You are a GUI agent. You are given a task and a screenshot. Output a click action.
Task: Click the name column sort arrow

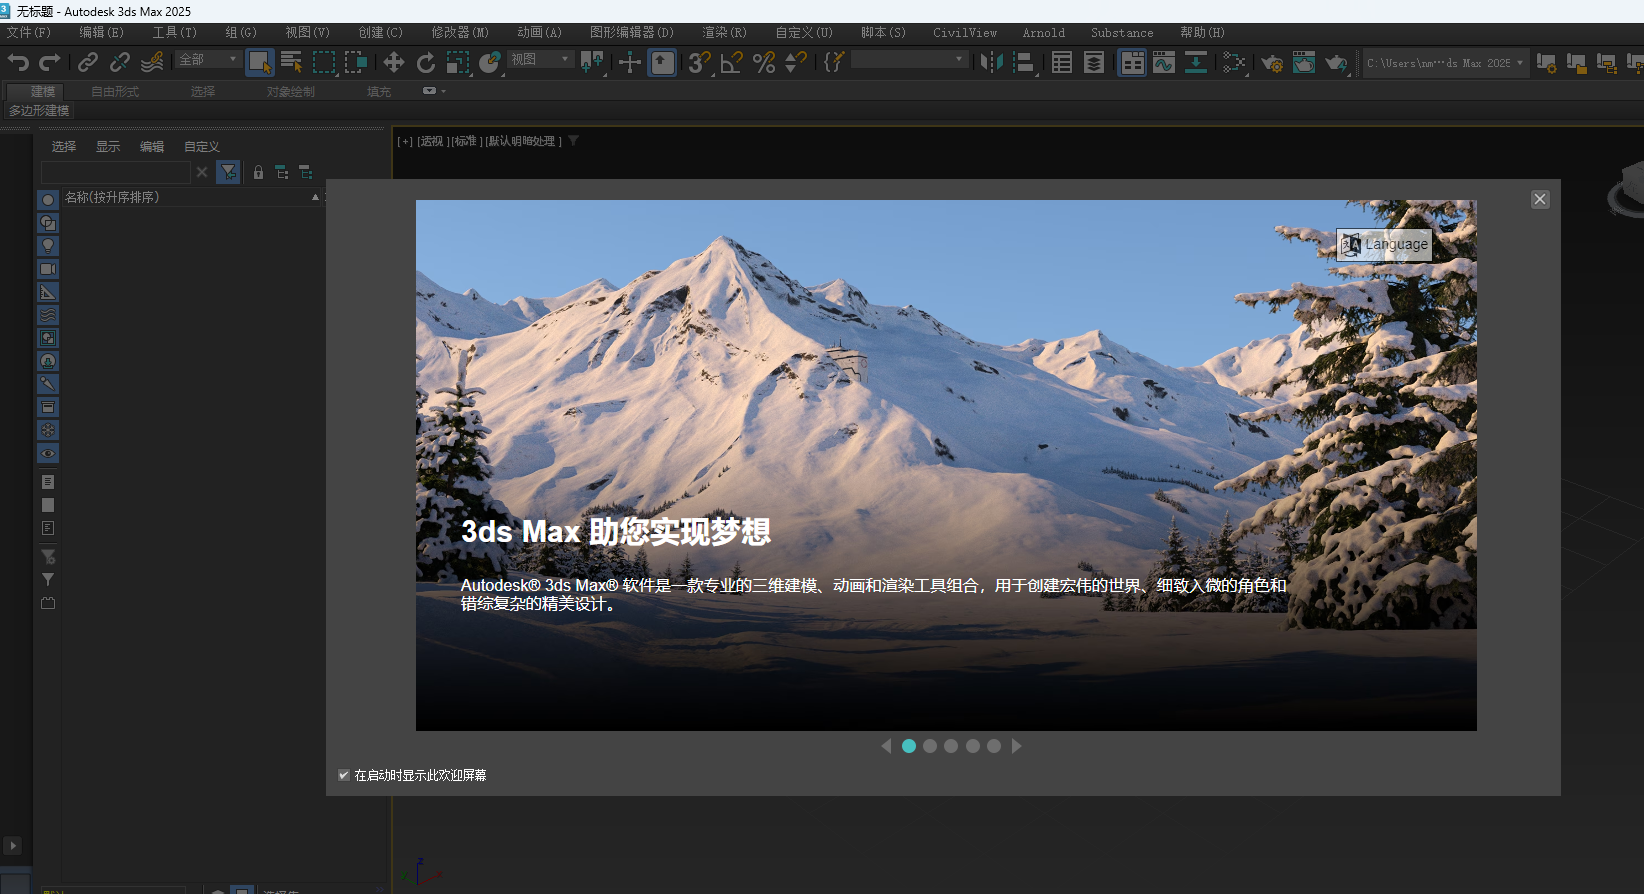[x=315, y=197]
